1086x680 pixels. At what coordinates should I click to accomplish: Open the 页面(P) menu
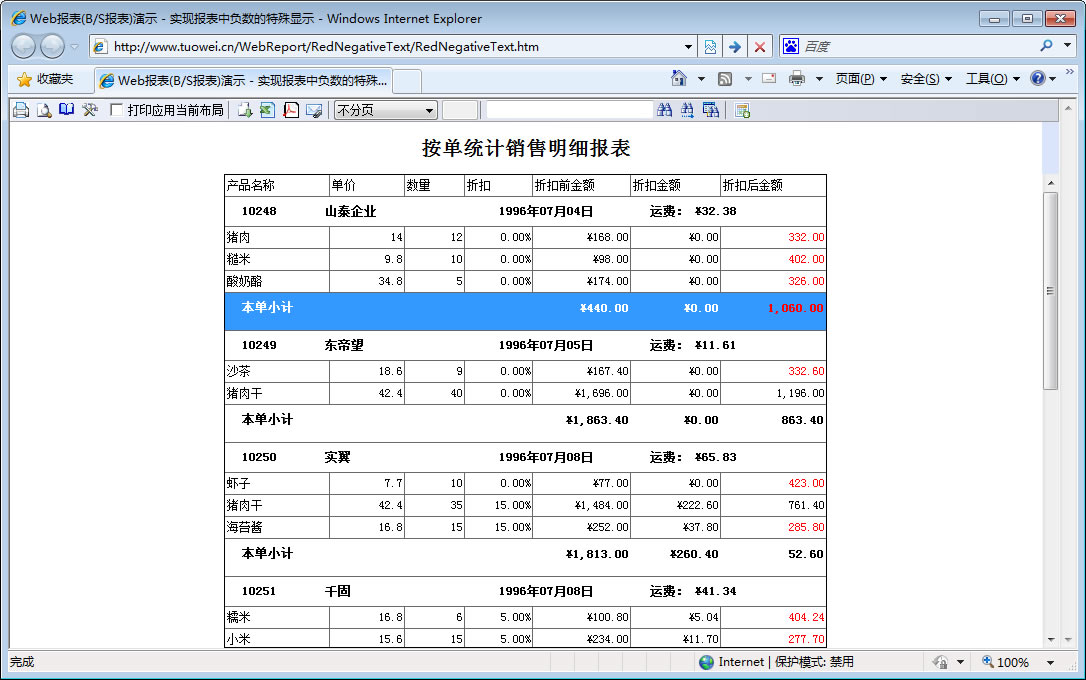click(x=861, y=79)
